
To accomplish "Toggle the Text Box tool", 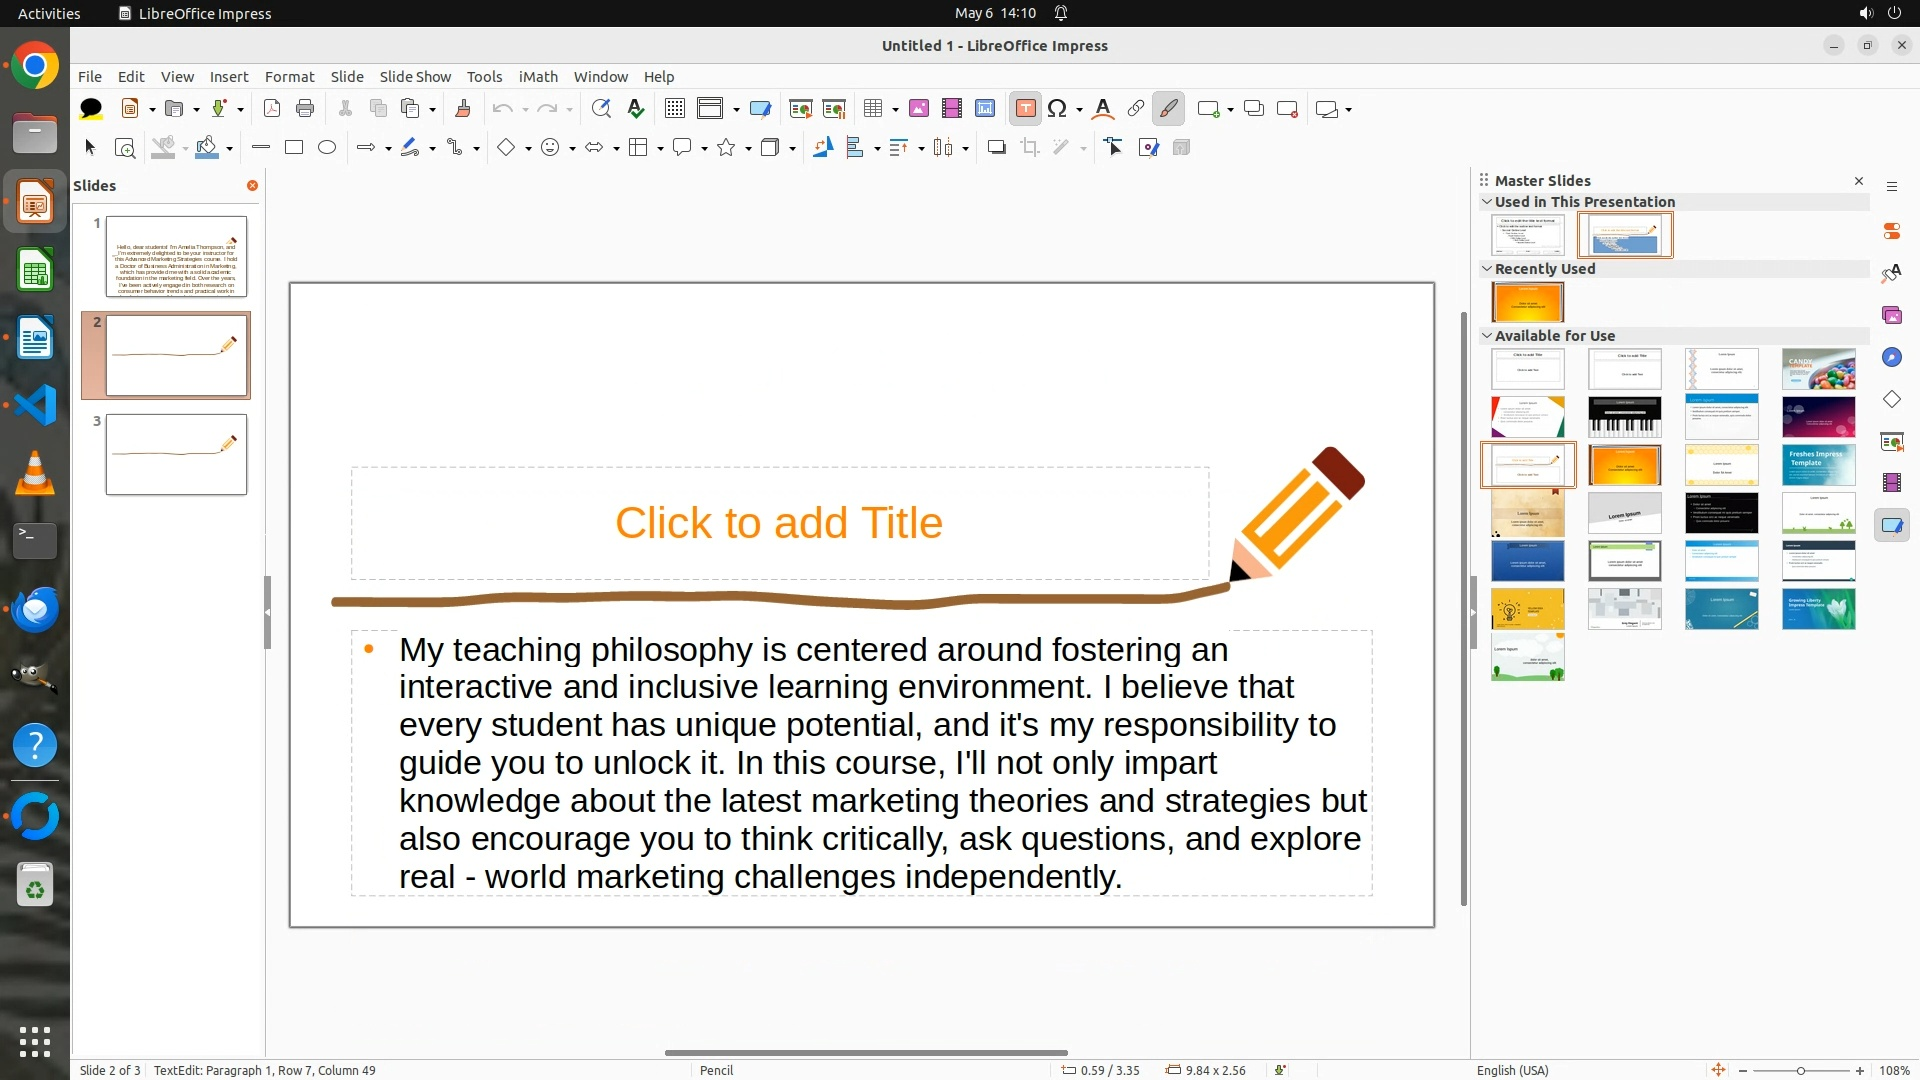I will [x=1025, y=109].
